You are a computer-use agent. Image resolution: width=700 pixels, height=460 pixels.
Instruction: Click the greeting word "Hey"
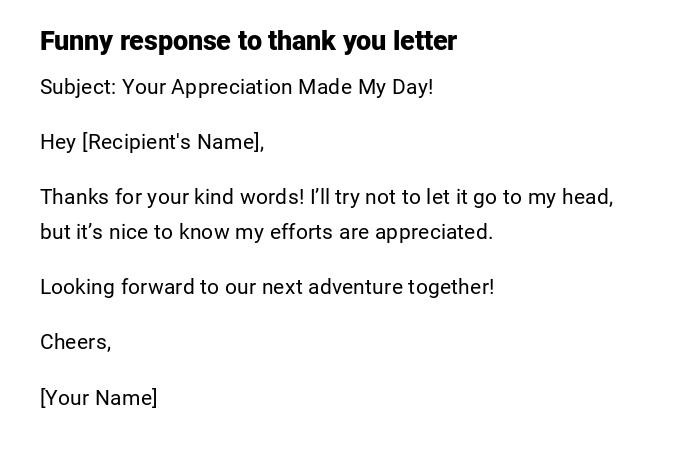58,142
